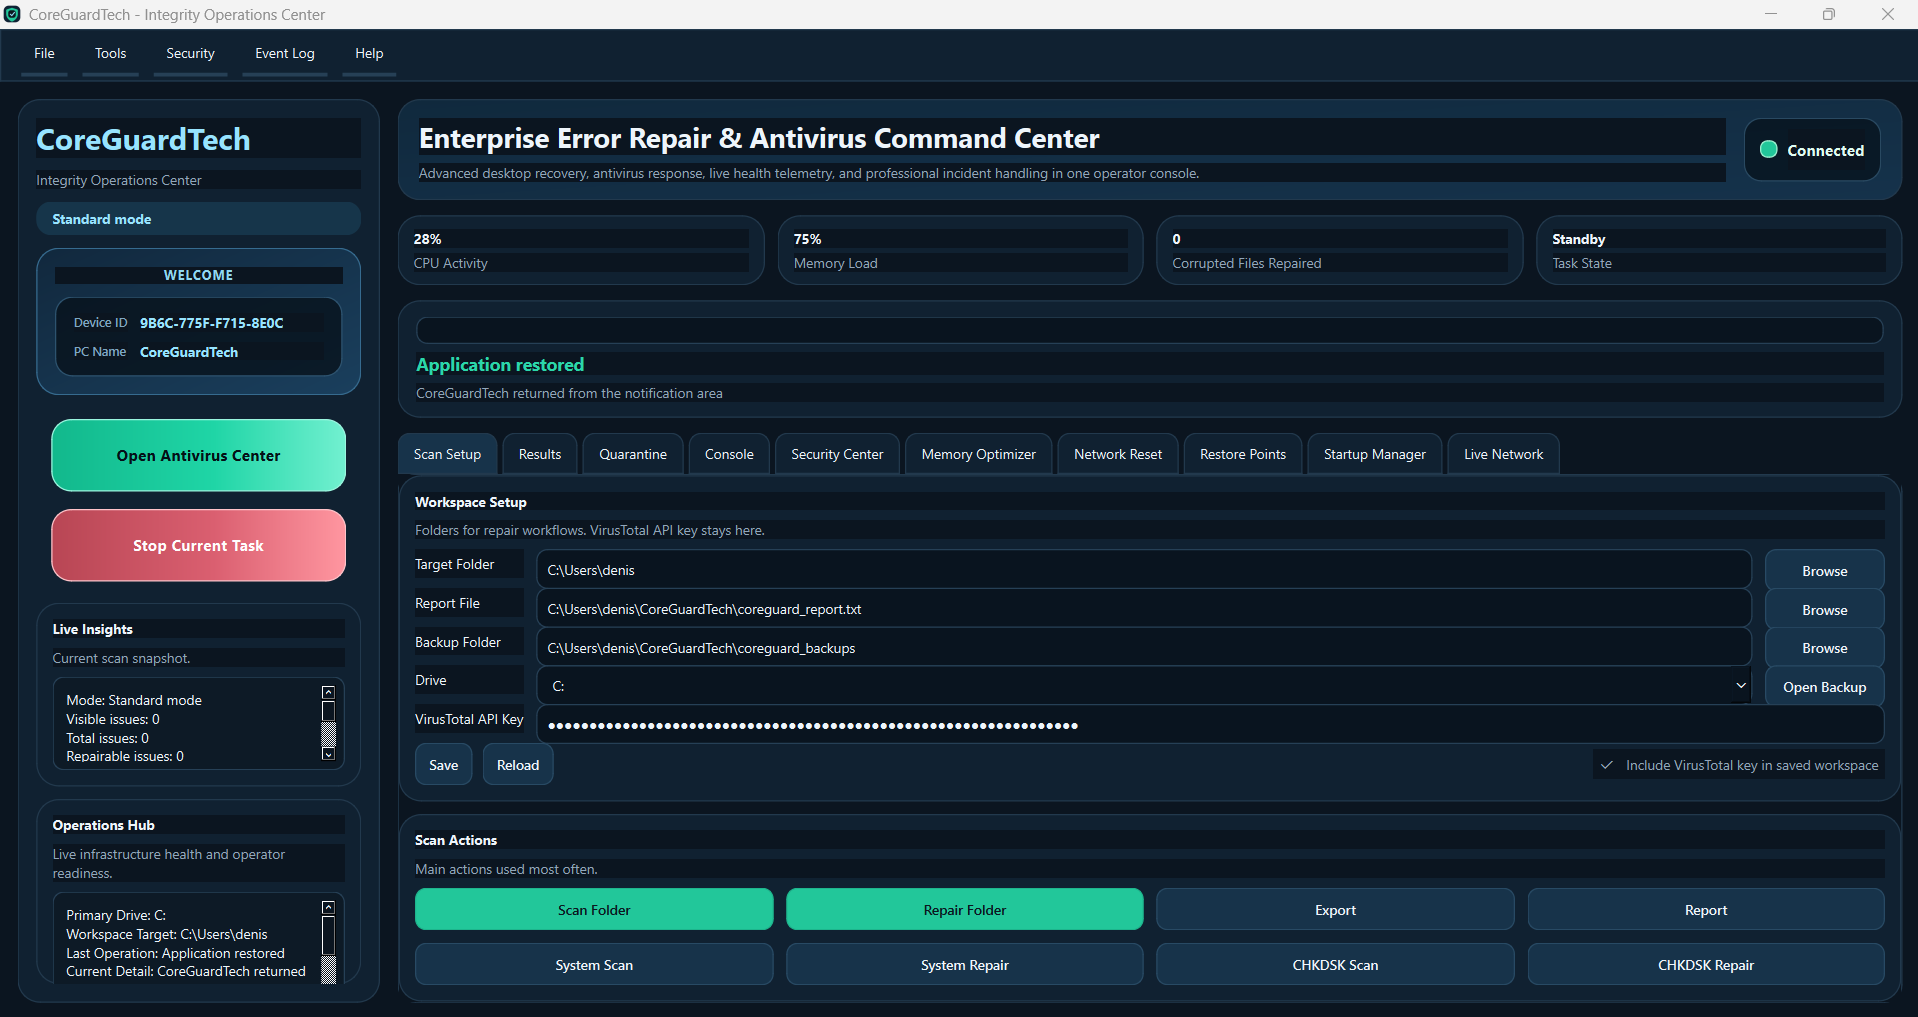Open the Tools menu

(x=109, y=53)
